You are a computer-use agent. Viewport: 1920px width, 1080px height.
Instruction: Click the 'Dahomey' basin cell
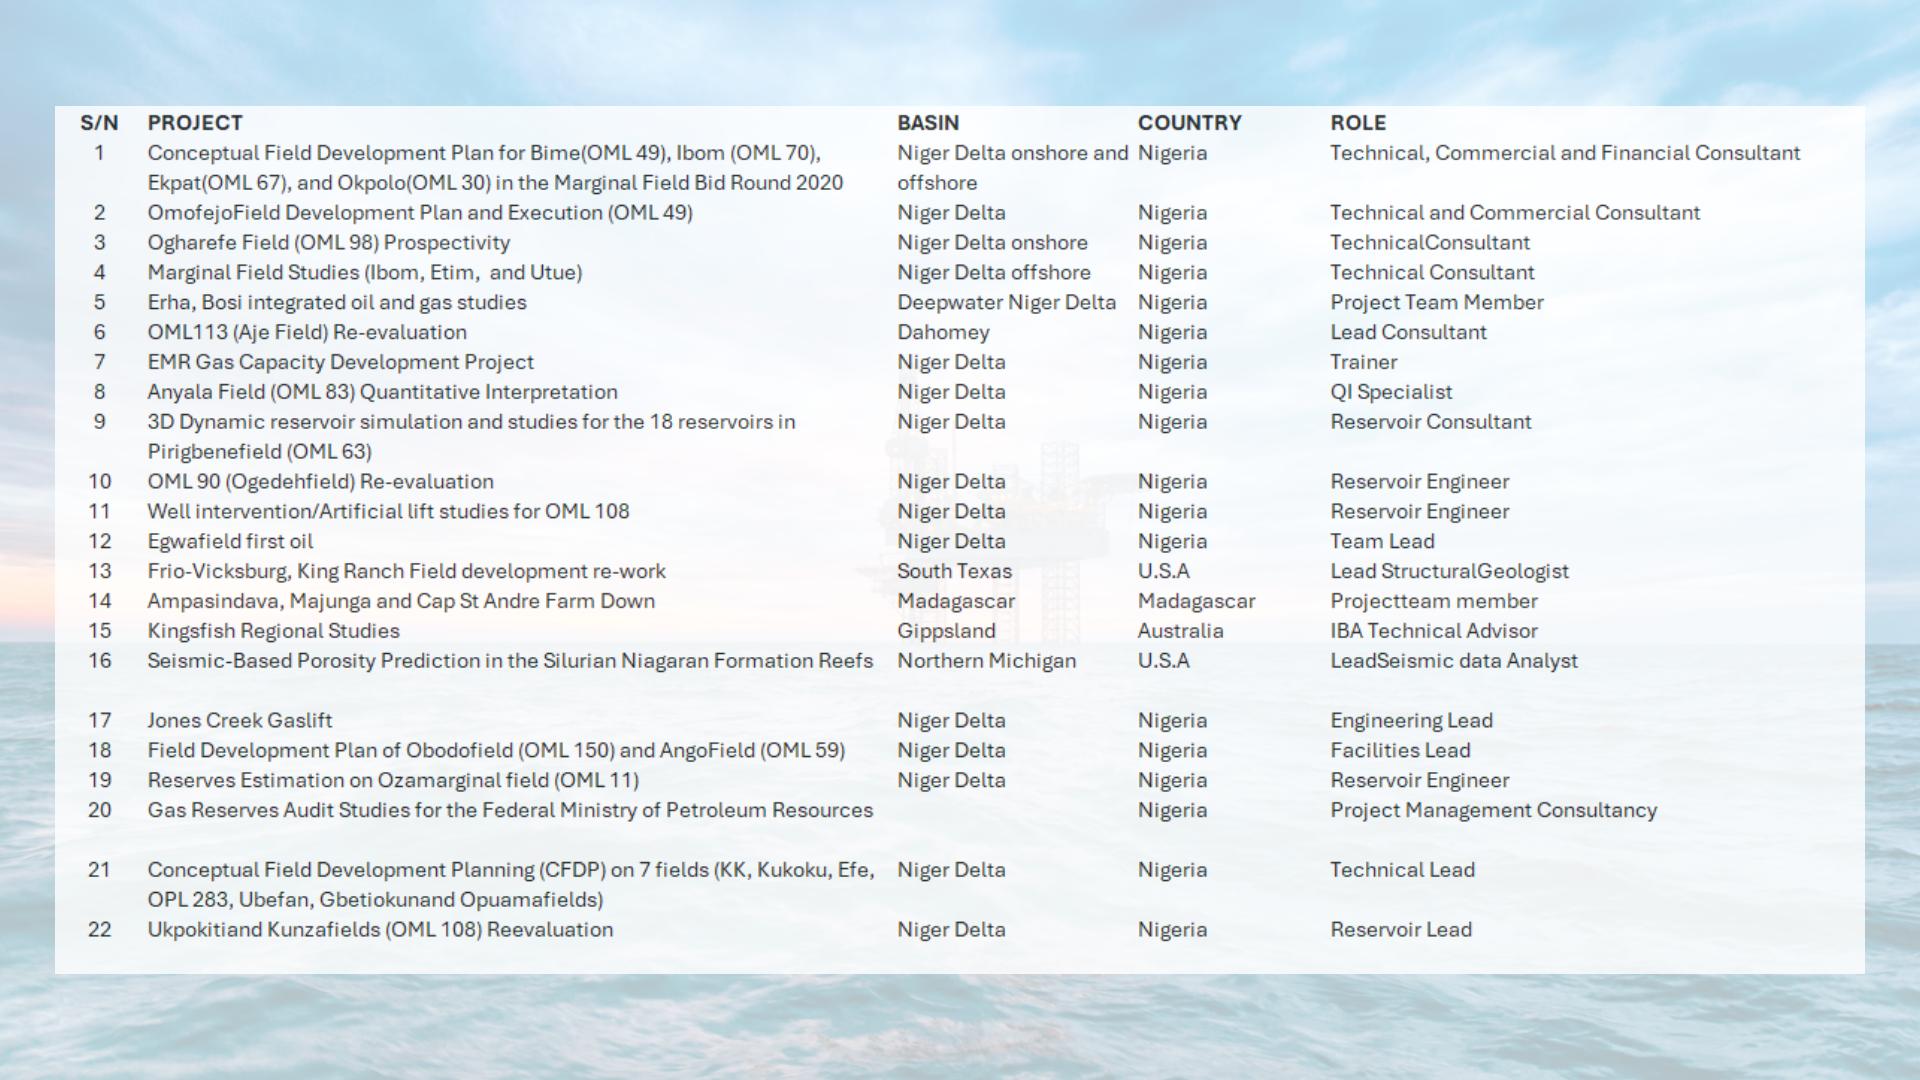[x=943, y=332]
